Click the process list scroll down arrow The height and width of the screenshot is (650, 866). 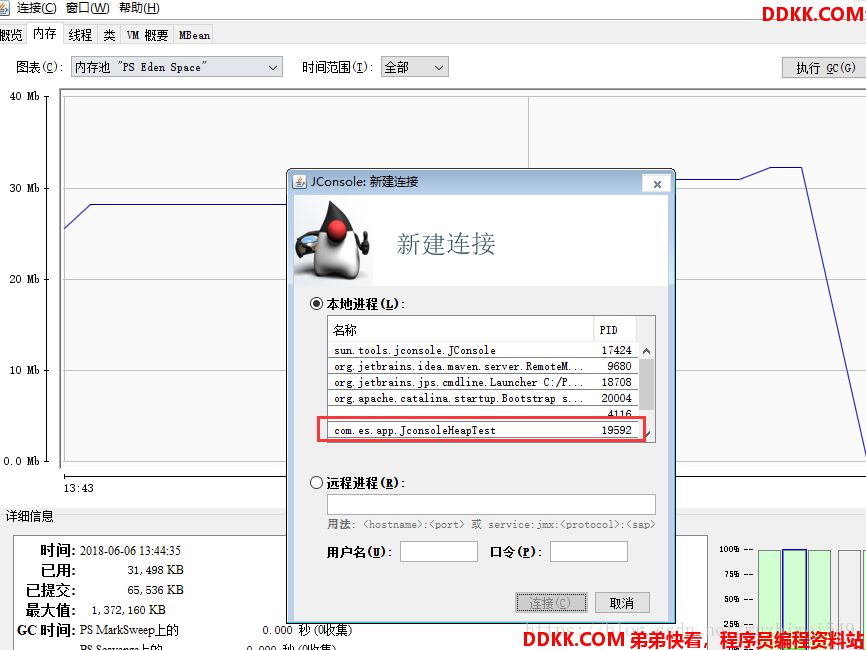click(x=647, y=434)
